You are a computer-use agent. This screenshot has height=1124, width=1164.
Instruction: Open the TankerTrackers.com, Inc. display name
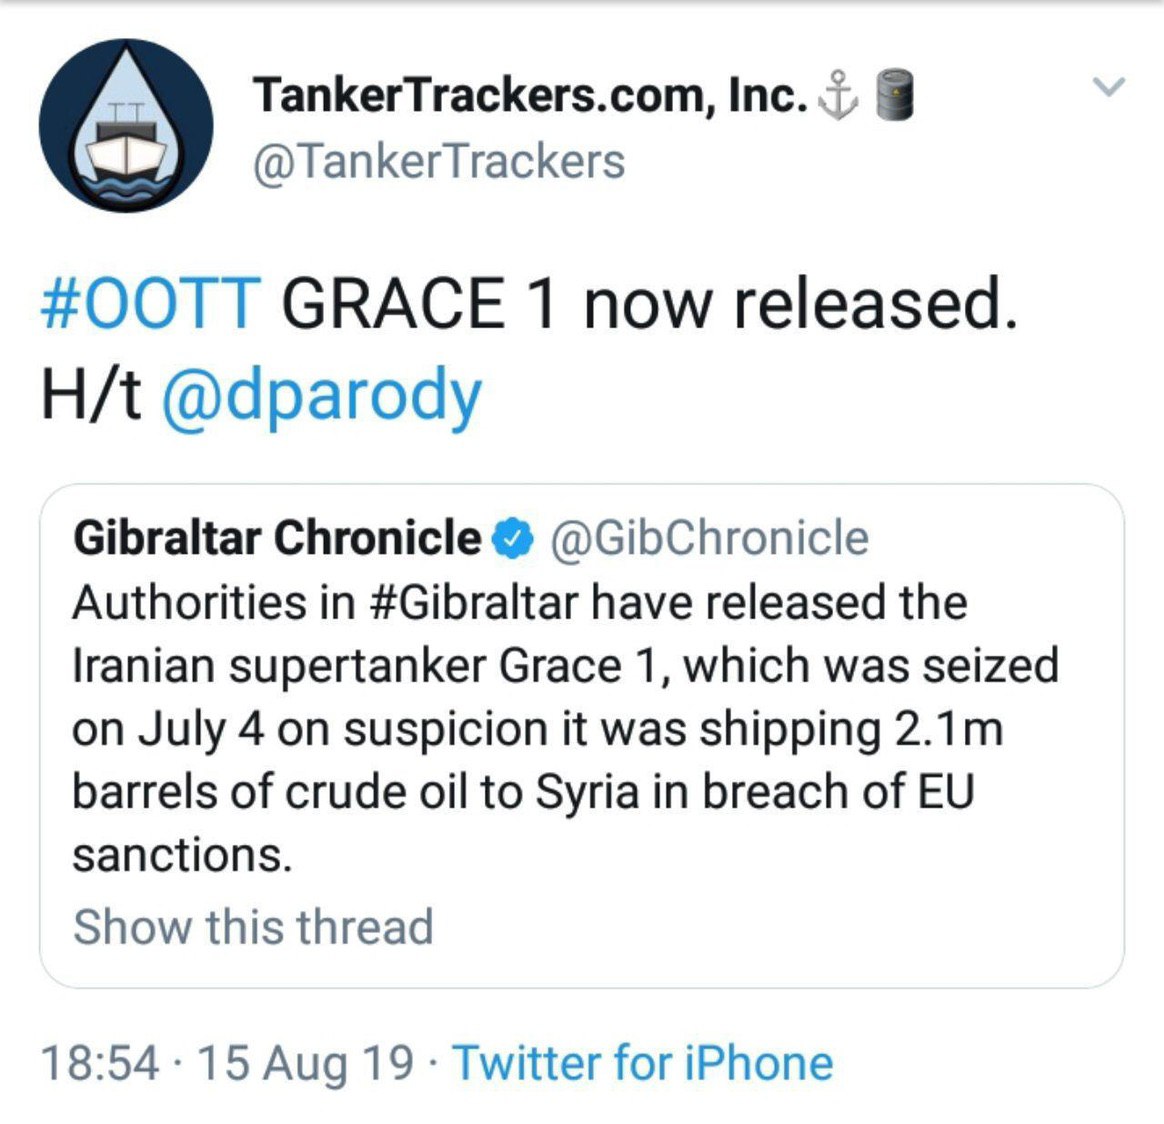[530, 96]
